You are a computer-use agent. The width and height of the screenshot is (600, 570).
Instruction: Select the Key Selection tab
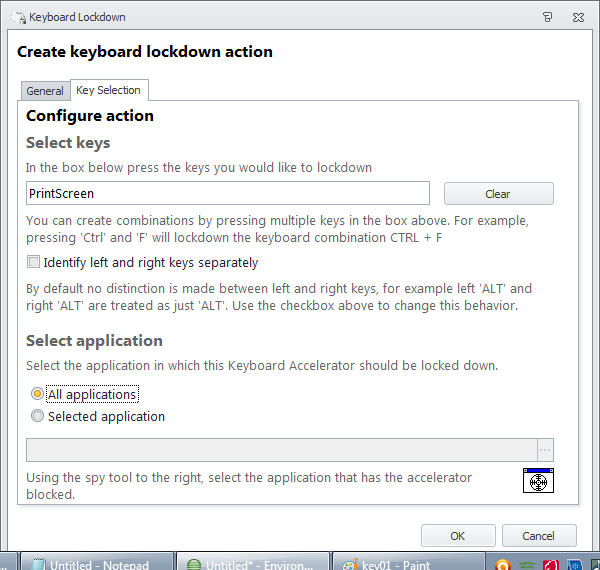[x=109, y=90]
